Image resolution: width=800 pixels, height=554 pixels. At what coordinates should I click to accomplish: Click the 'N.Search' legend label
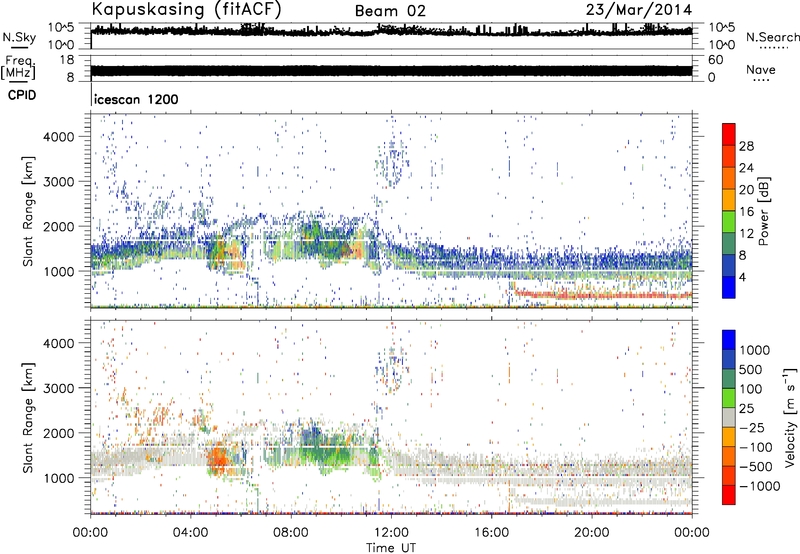(773, 37)
